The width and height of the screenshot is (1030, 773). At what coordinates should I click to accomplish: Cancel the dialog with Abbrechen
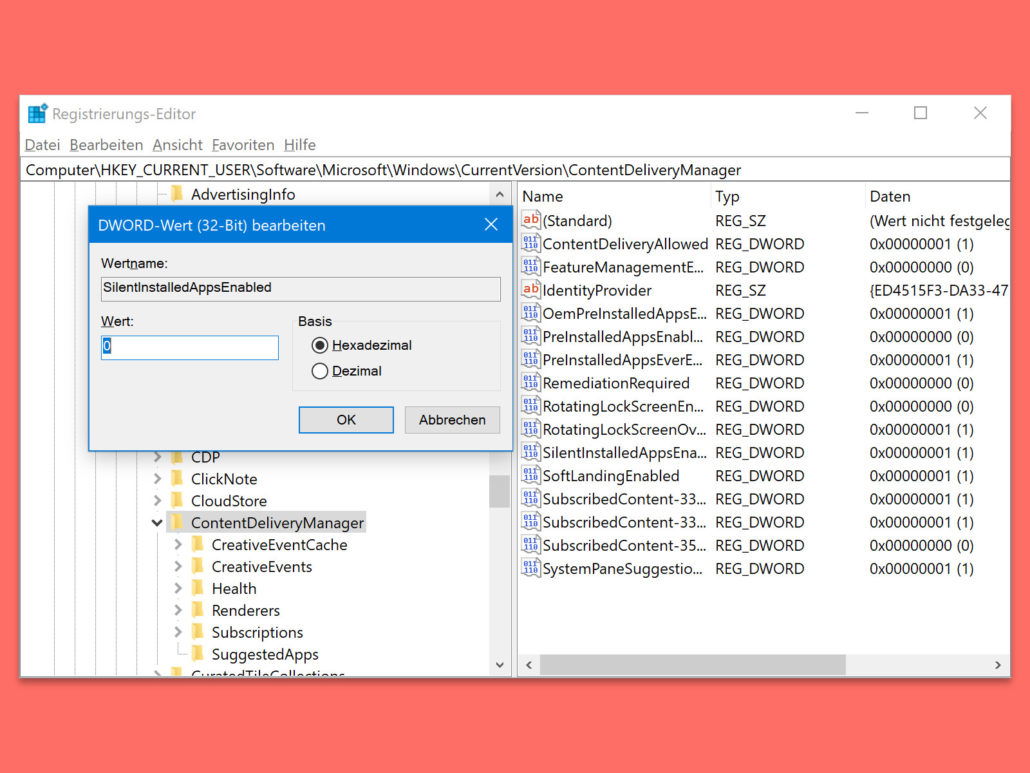(x=452, y=420)
